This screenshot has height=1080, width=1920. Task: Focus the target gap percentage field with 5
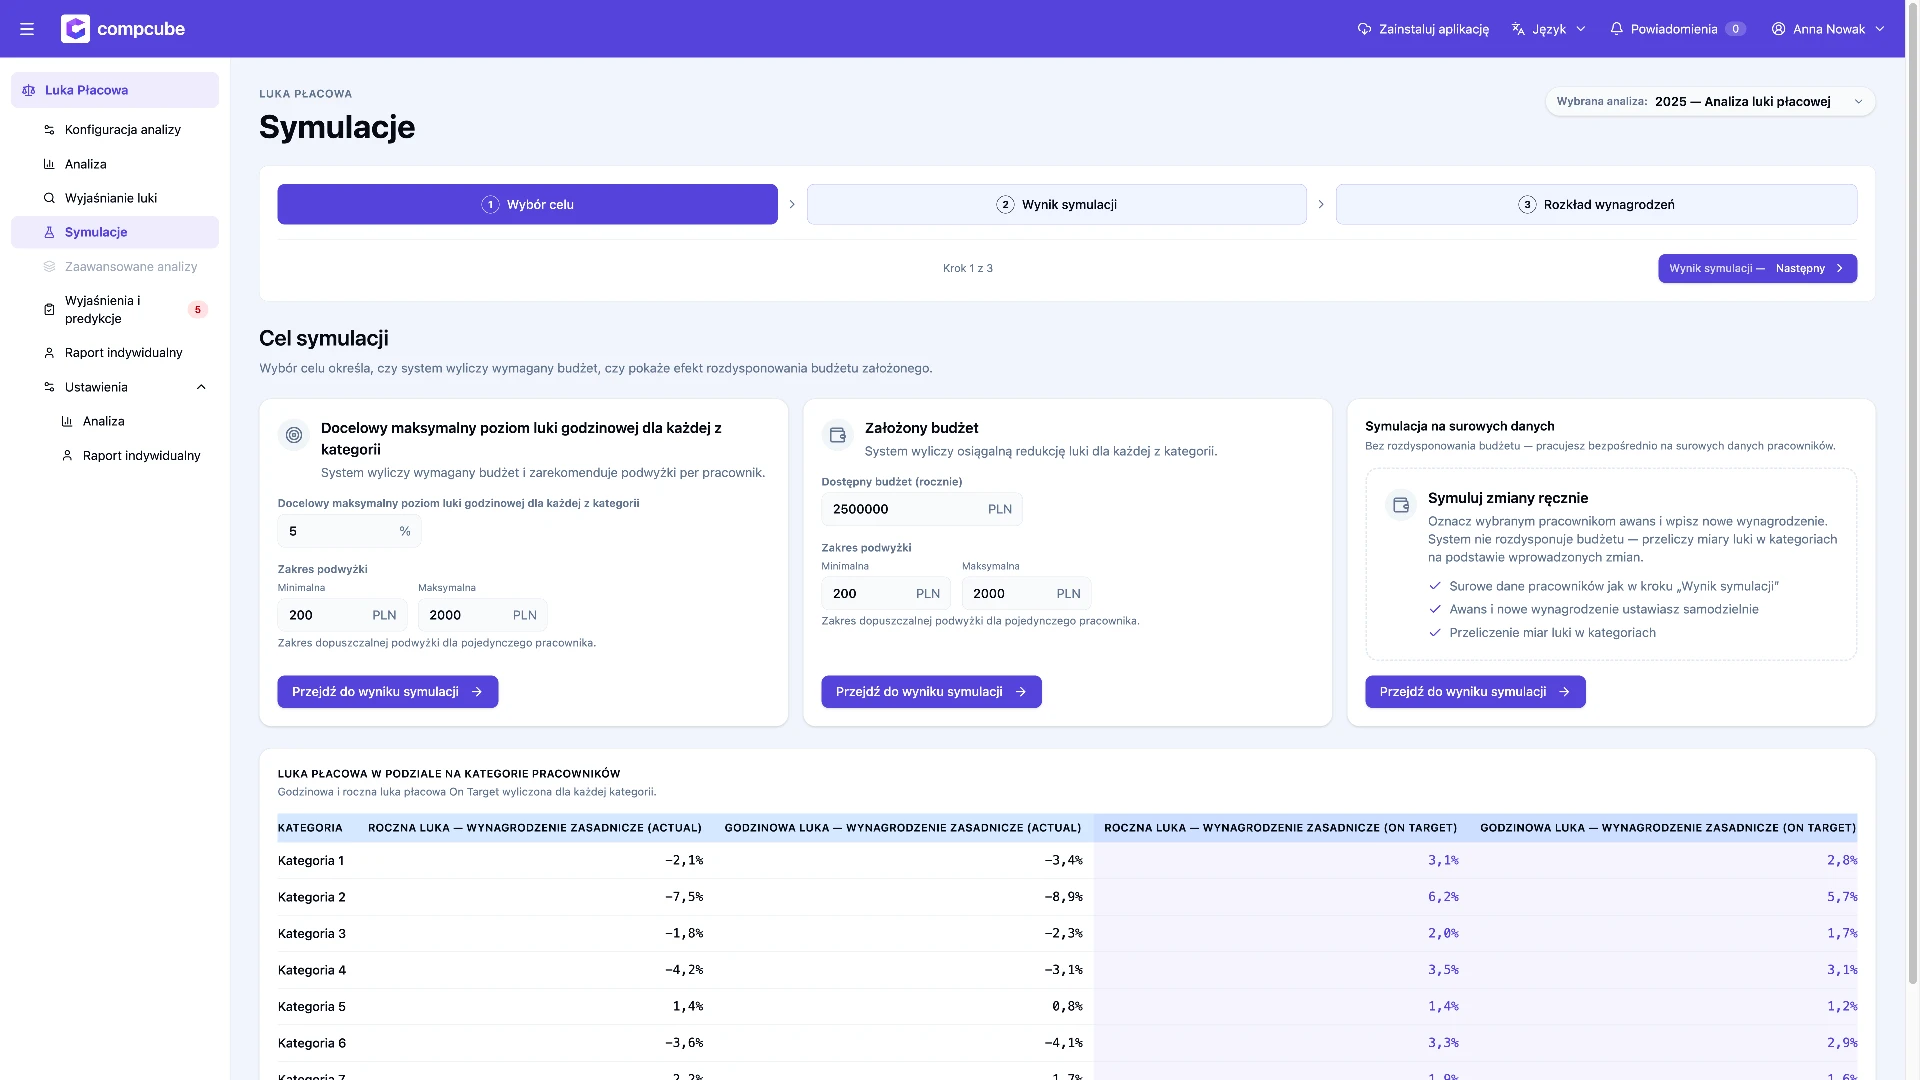[x=349, y=531]
